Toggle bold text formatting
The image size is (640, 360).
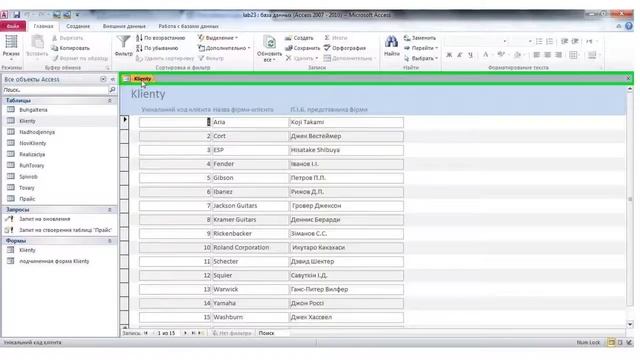tap(449, 55)
